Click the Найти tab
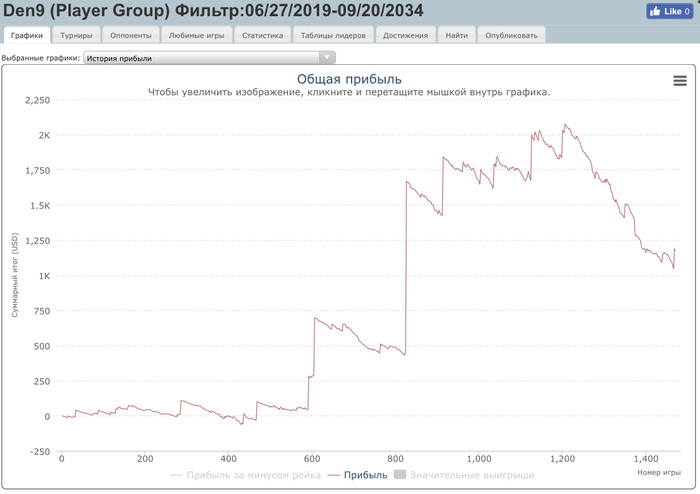700x494 pixels. [x=457, y=35]
